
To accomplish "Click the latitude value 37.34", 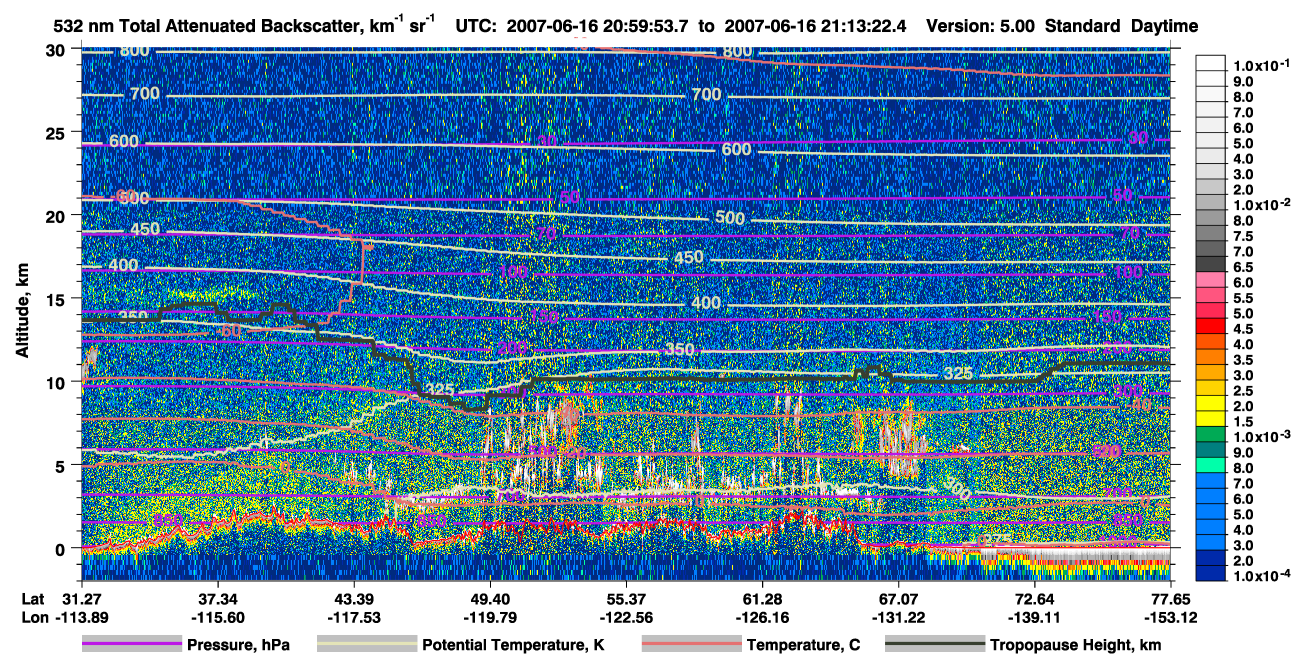I will click(x=217, y=597).
